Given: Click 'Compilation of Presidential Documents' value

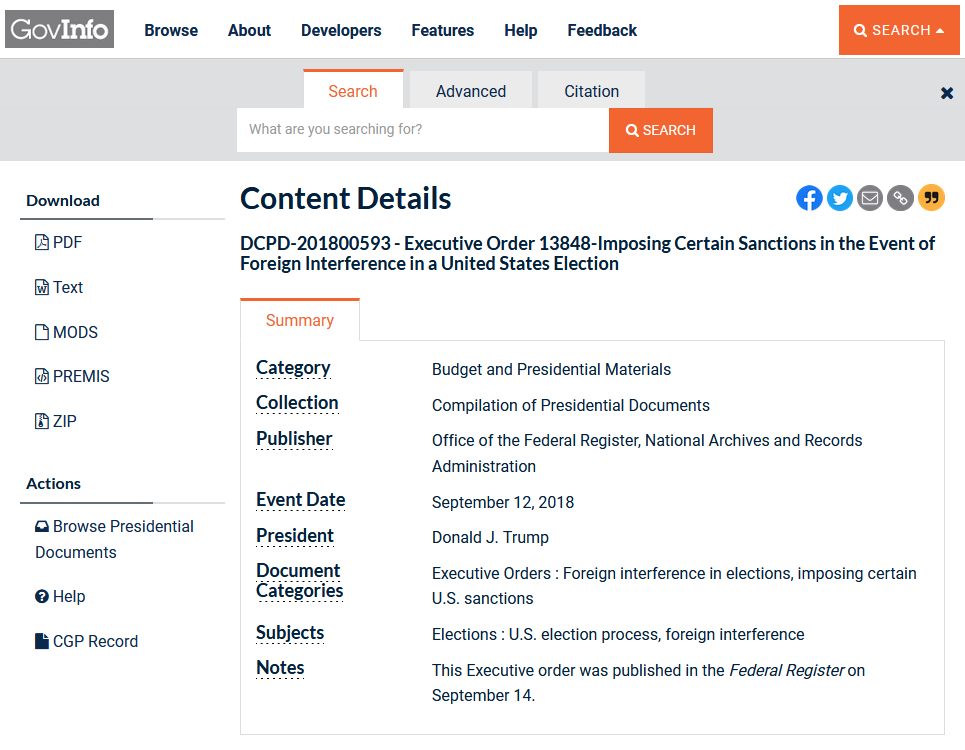Looking at the screenshot, I should click(x=571, y=405).
